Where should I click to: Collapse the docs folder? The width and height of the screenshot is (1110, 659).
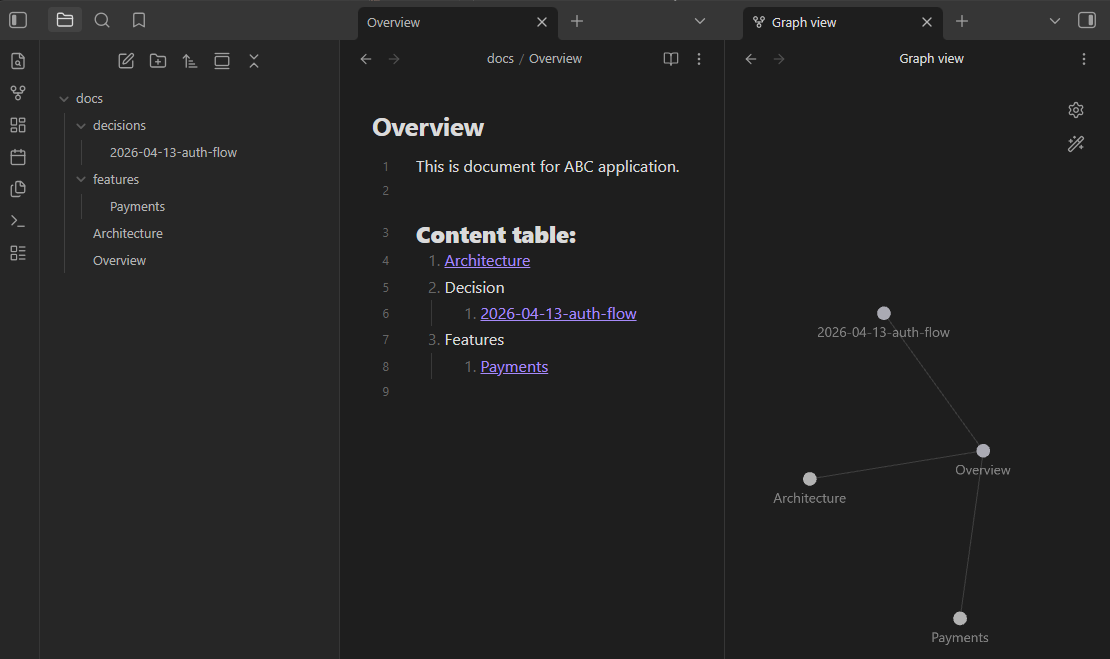coord(64,99)
